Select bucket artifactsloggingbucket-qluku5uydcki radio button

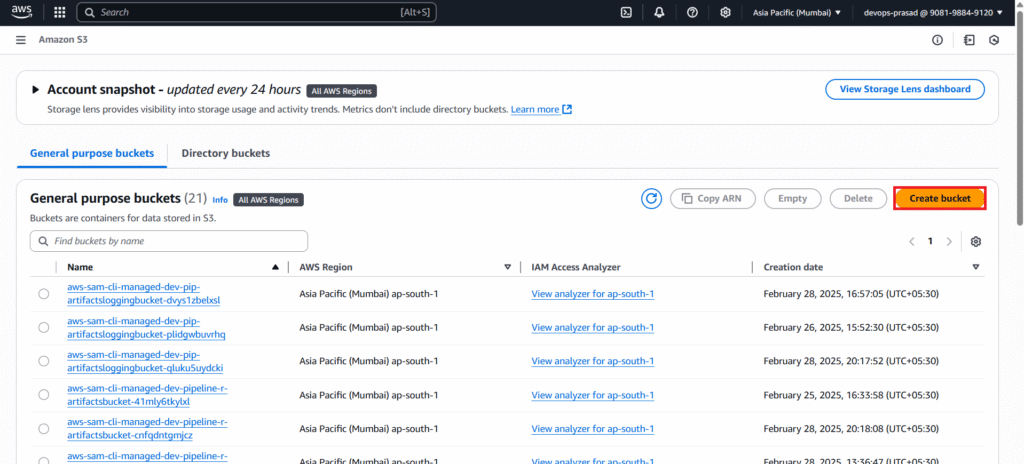click(44, 361)
